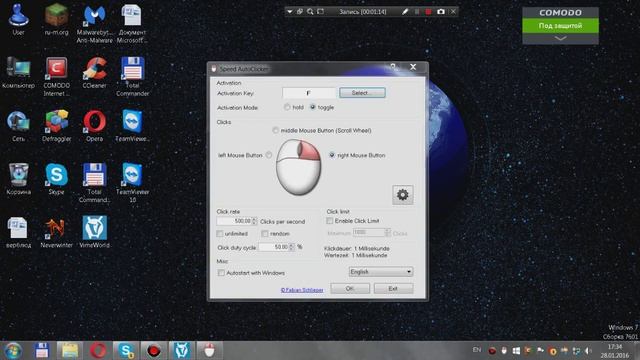This screenshot has width=640, height=360.
Task: Open the Skype desktop shortcut
Action: tap(56, 178)
